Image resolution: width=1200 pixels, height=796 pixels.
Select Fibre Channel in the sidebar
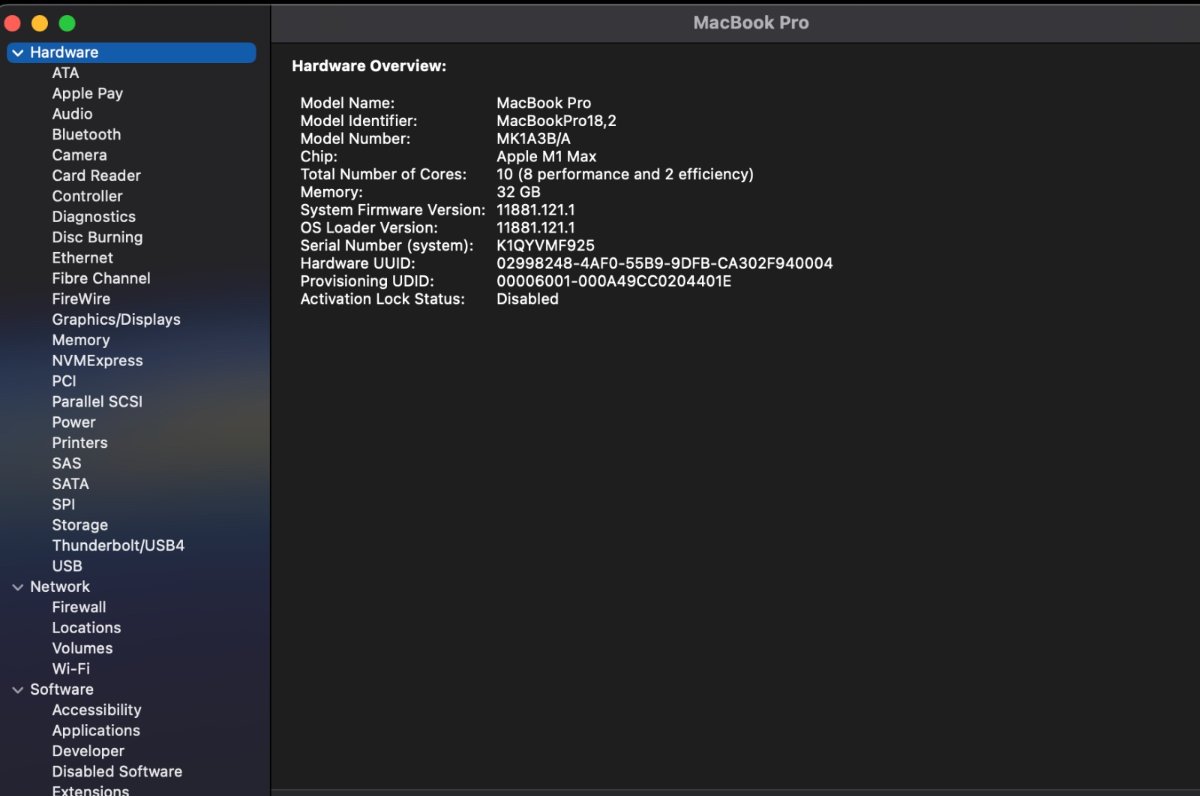pos(101,278)
